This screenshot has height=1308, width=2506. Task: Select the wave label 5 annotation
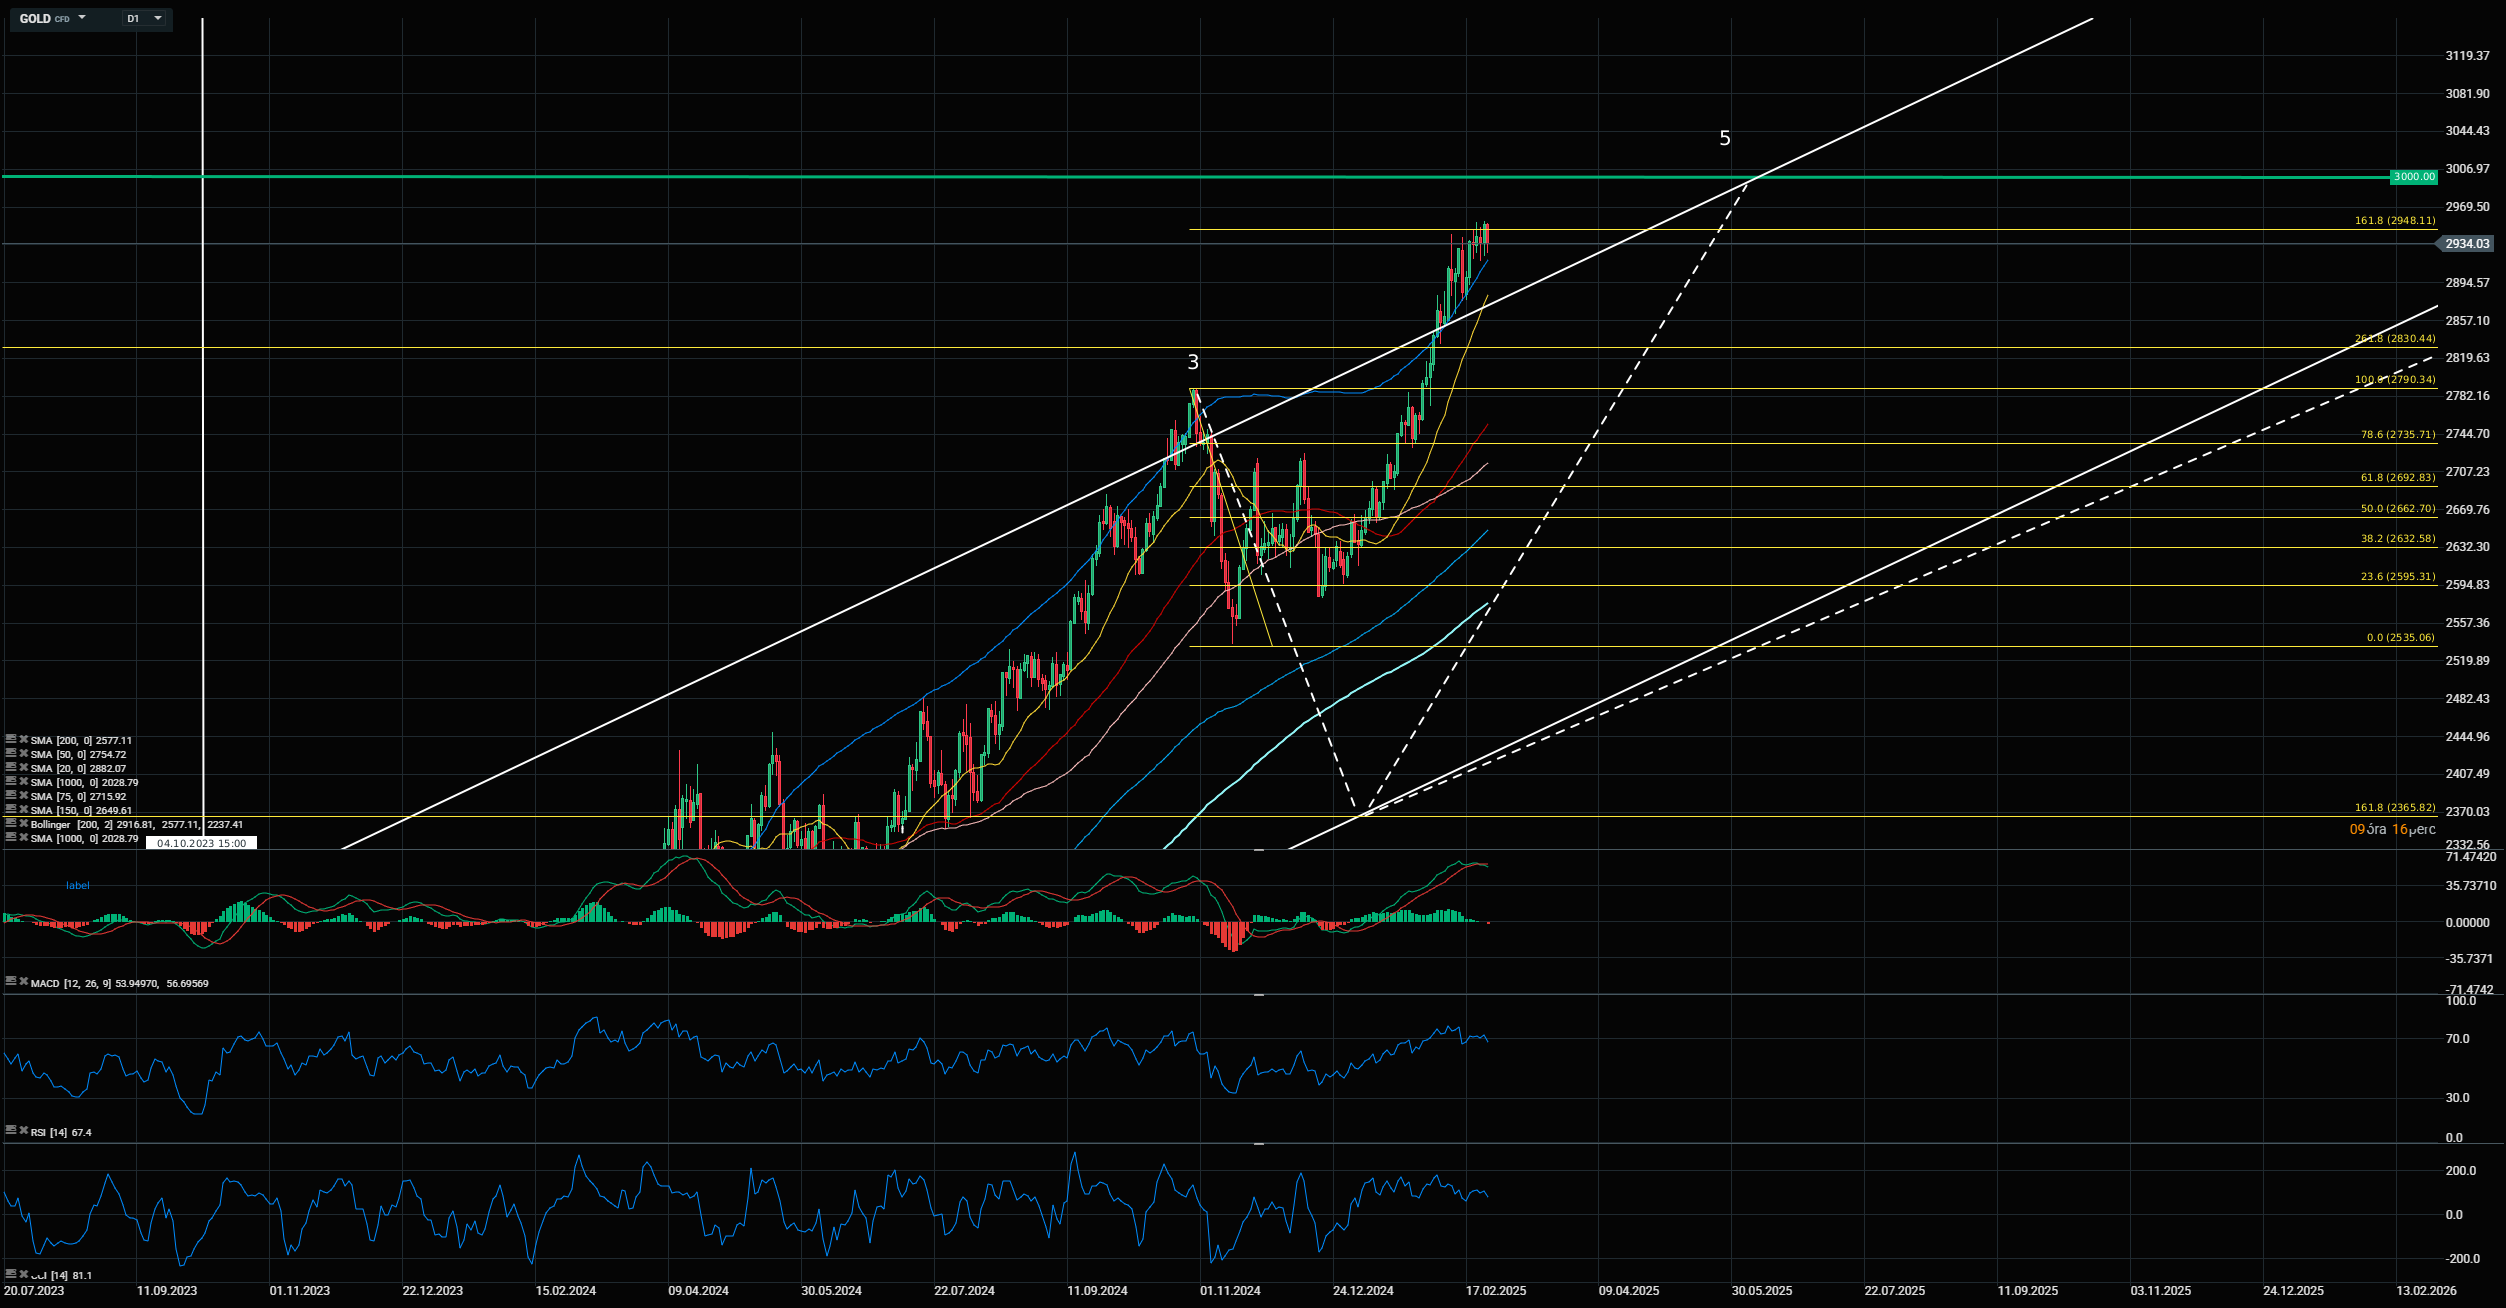1725,139
